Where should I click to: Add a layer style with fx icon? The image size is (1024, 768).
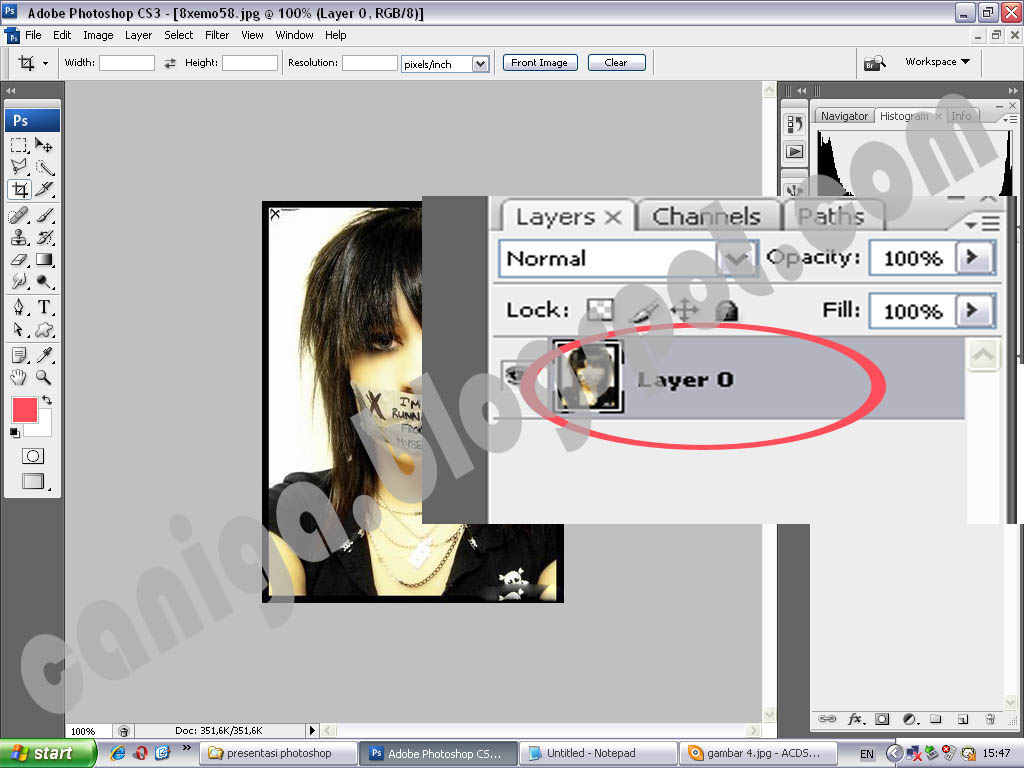[x=856, y=719]
